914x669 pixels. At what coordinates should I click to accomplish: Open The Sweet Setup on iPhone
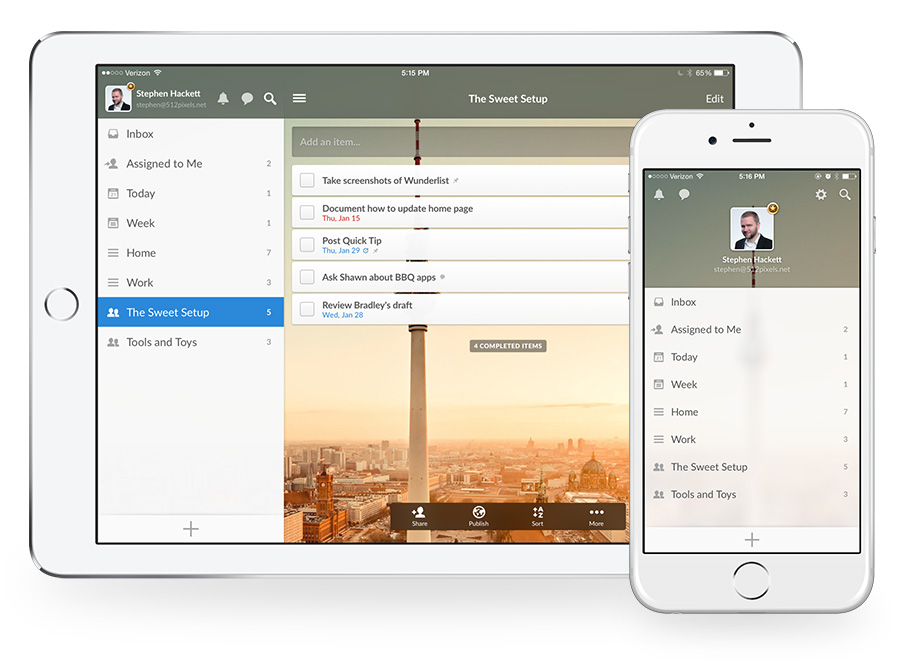point(751,466)
